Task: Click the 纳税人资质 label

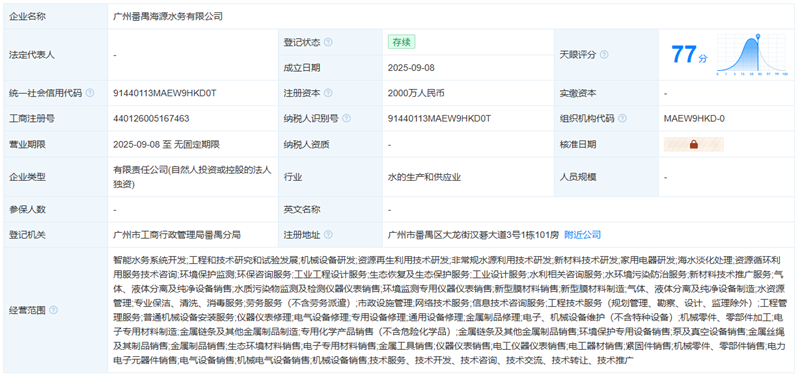Action: click(x=307, y=144)
